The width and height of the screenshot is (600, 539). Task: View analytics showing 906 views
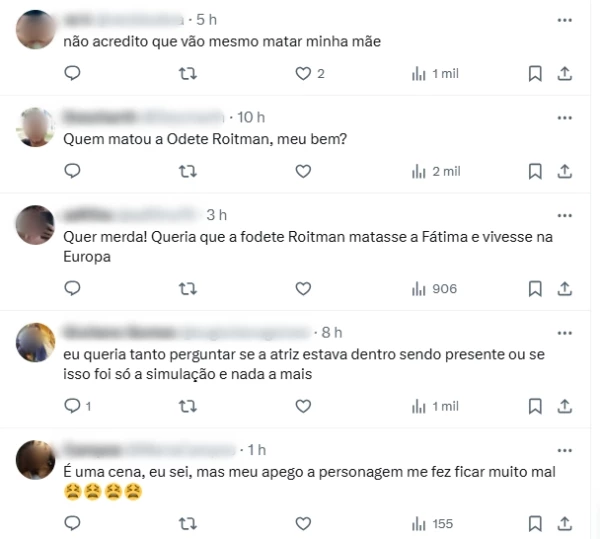[x=434, y=289]
